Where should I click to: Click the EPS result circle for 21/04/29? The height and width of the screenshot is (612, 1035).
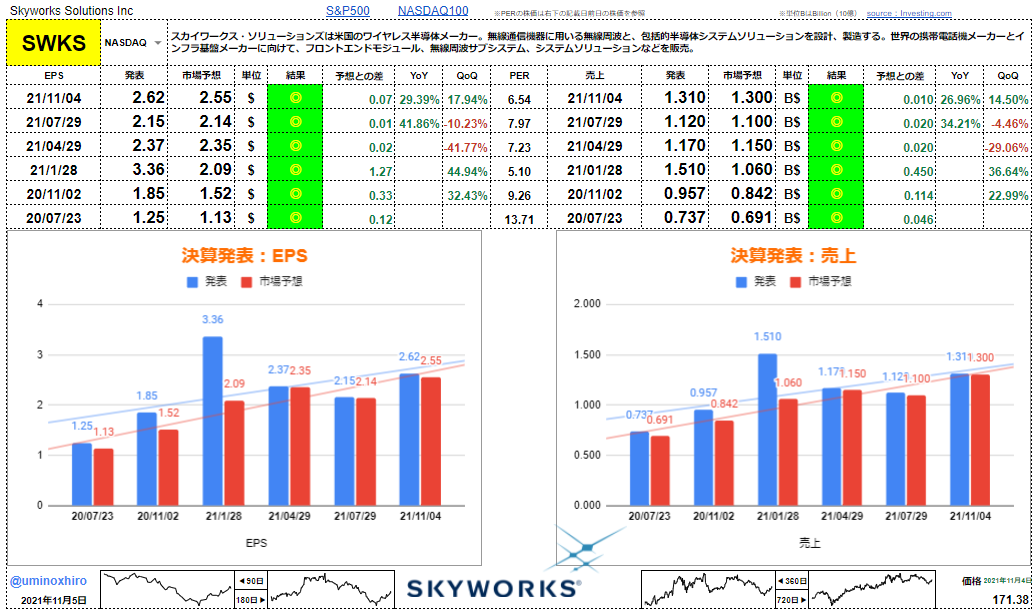pos(295,145)
